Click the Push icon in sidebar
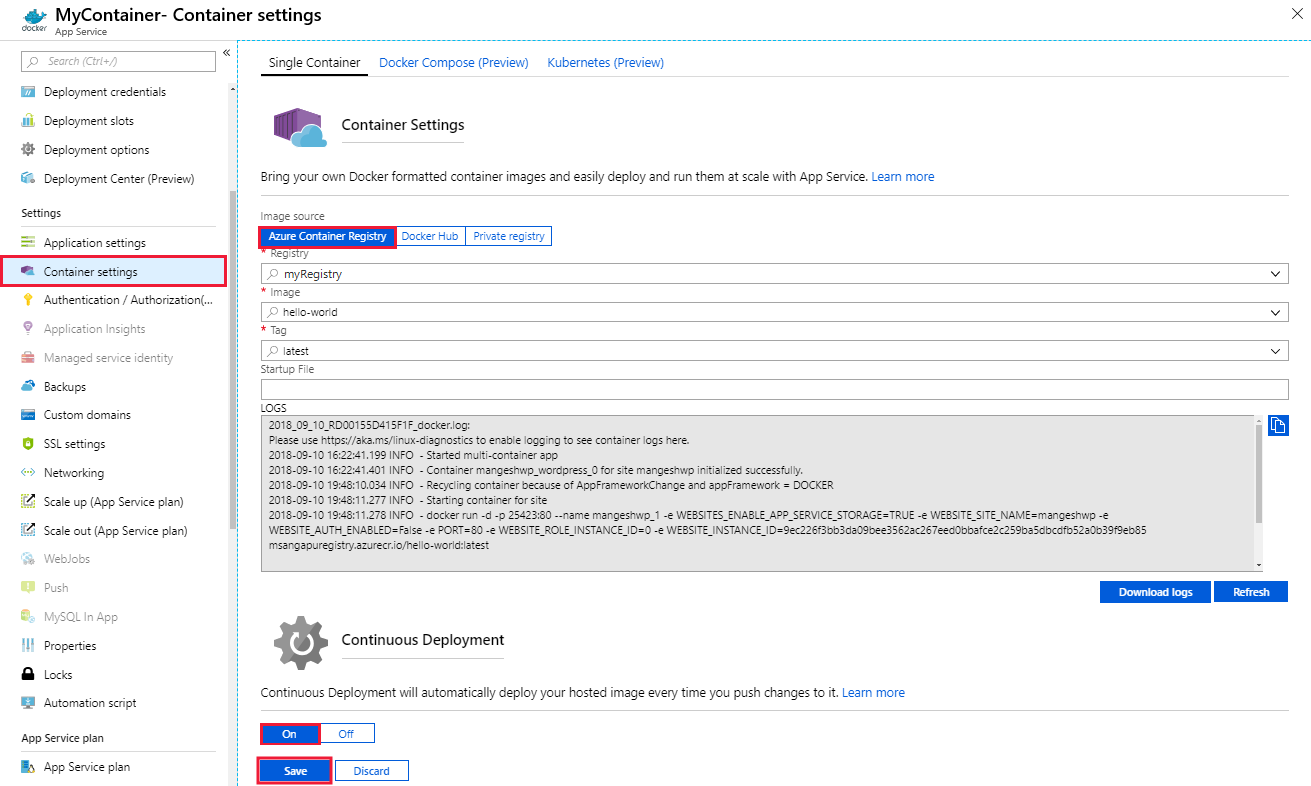 click(x=28, y=588)
